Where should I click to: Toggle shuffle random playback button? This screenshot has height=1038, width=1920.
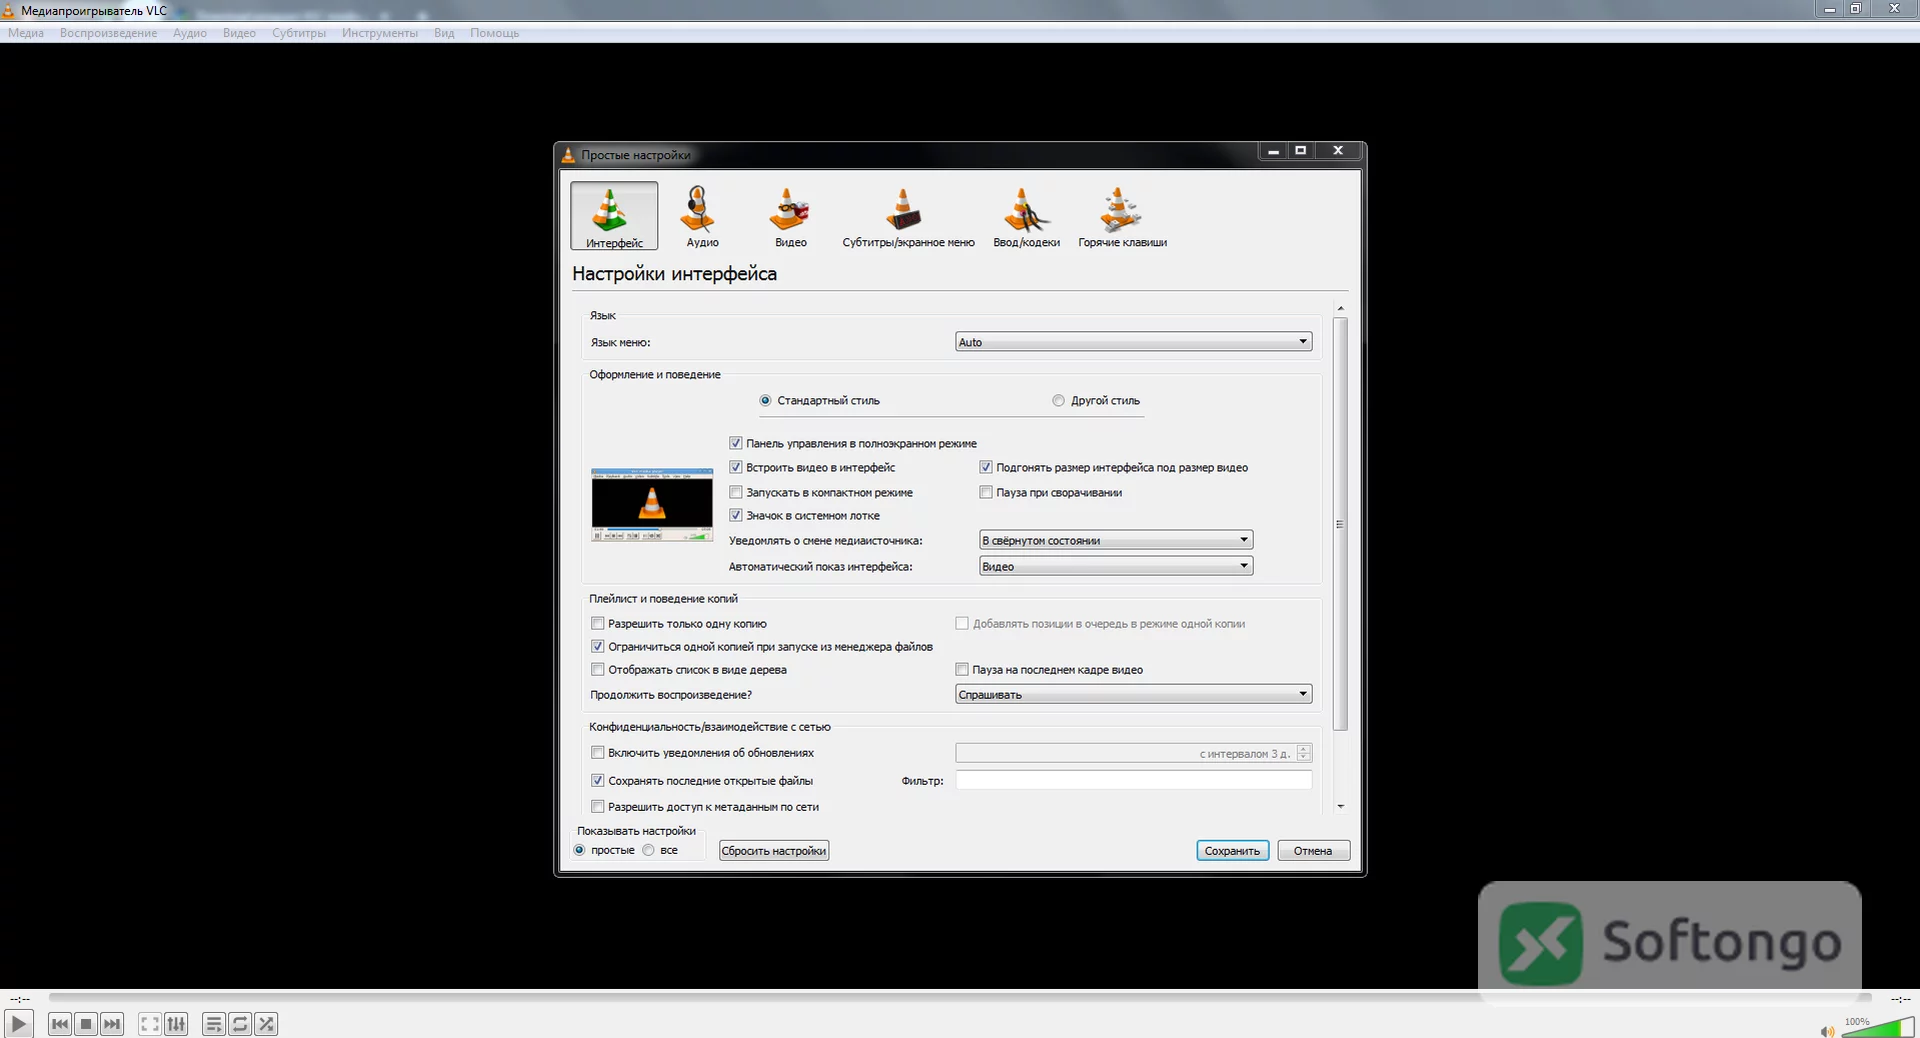pyautogui.click(x=266, y=1024)
